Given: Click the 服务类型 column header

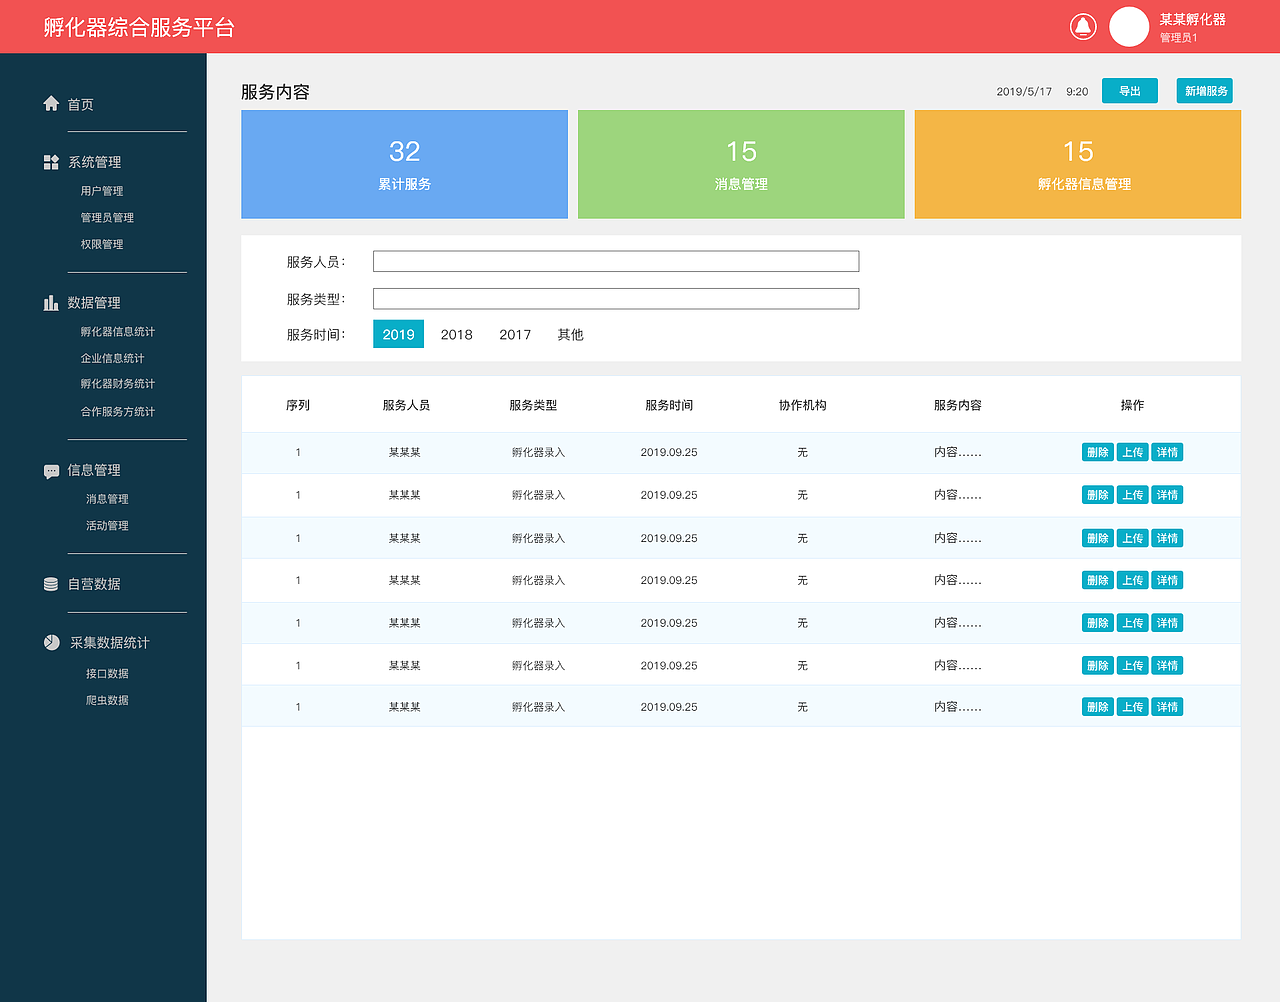Looking at the screenshot, I should tap(533, 405).
